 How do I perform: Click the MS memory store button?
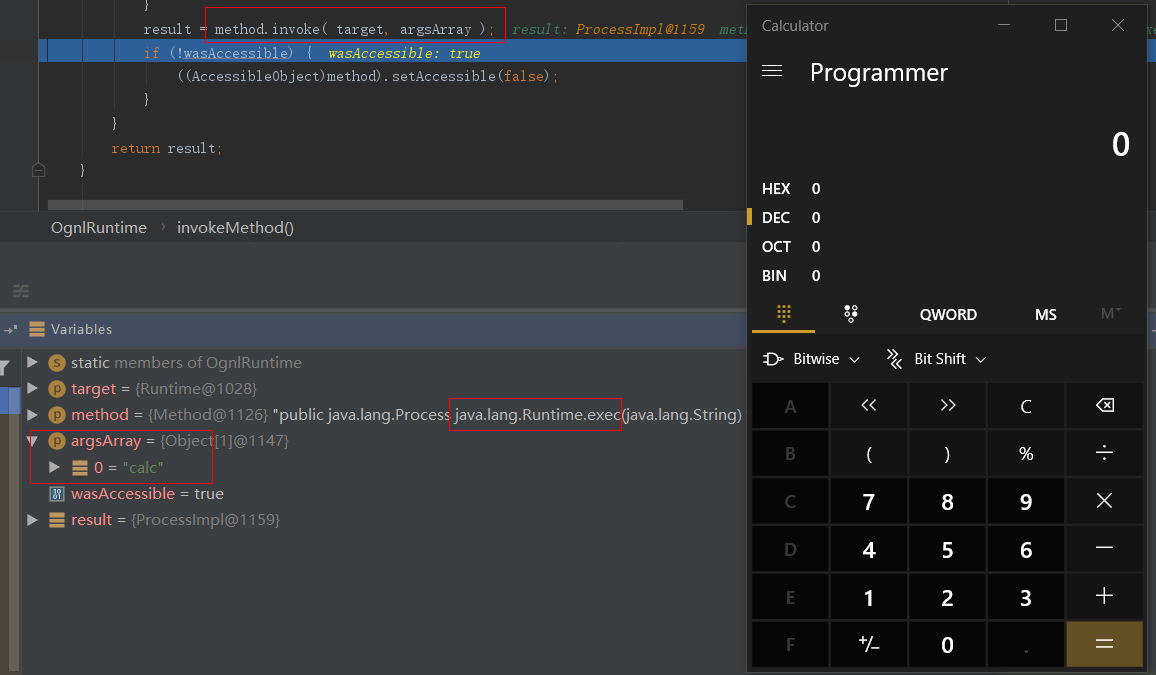(1046, 314)
